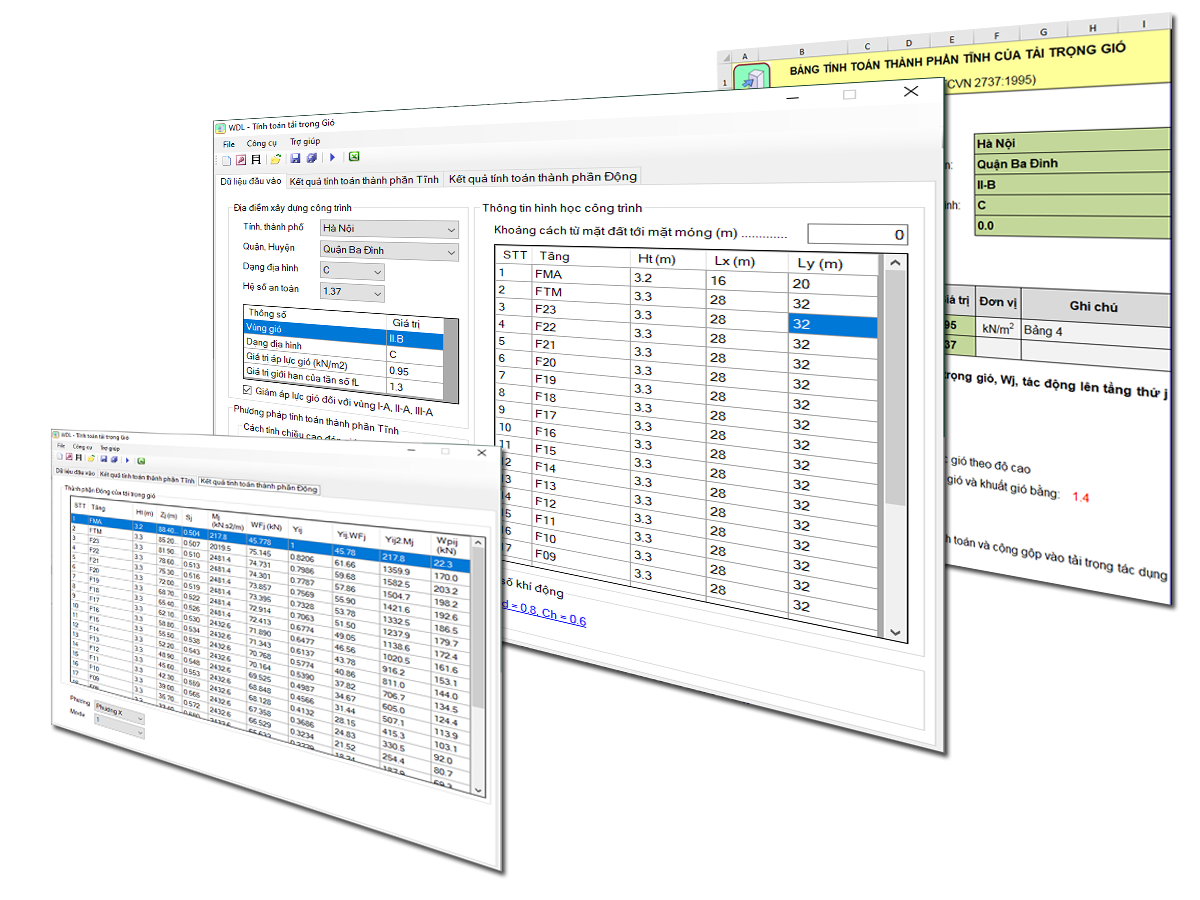1200x900 pixels.
Task: Click Ghi chú header cell in Excel sheet
Action: [x=1094, y=307]
